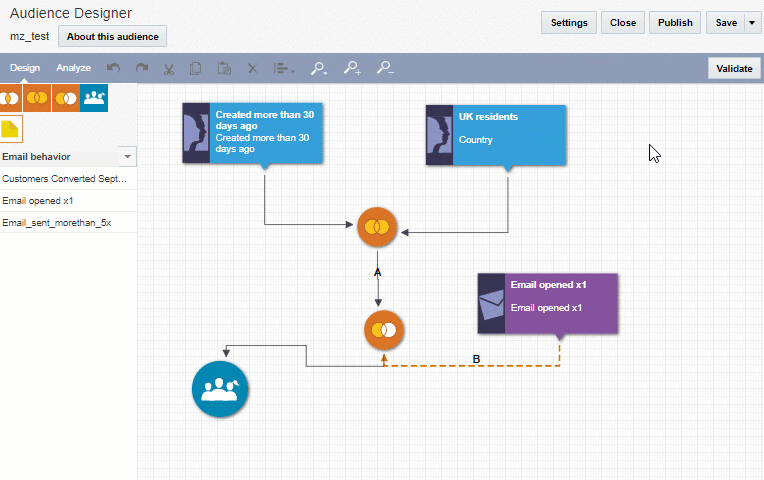Click the 'About this audience' button
Screen dimensions: 764x480
(113, 37)
